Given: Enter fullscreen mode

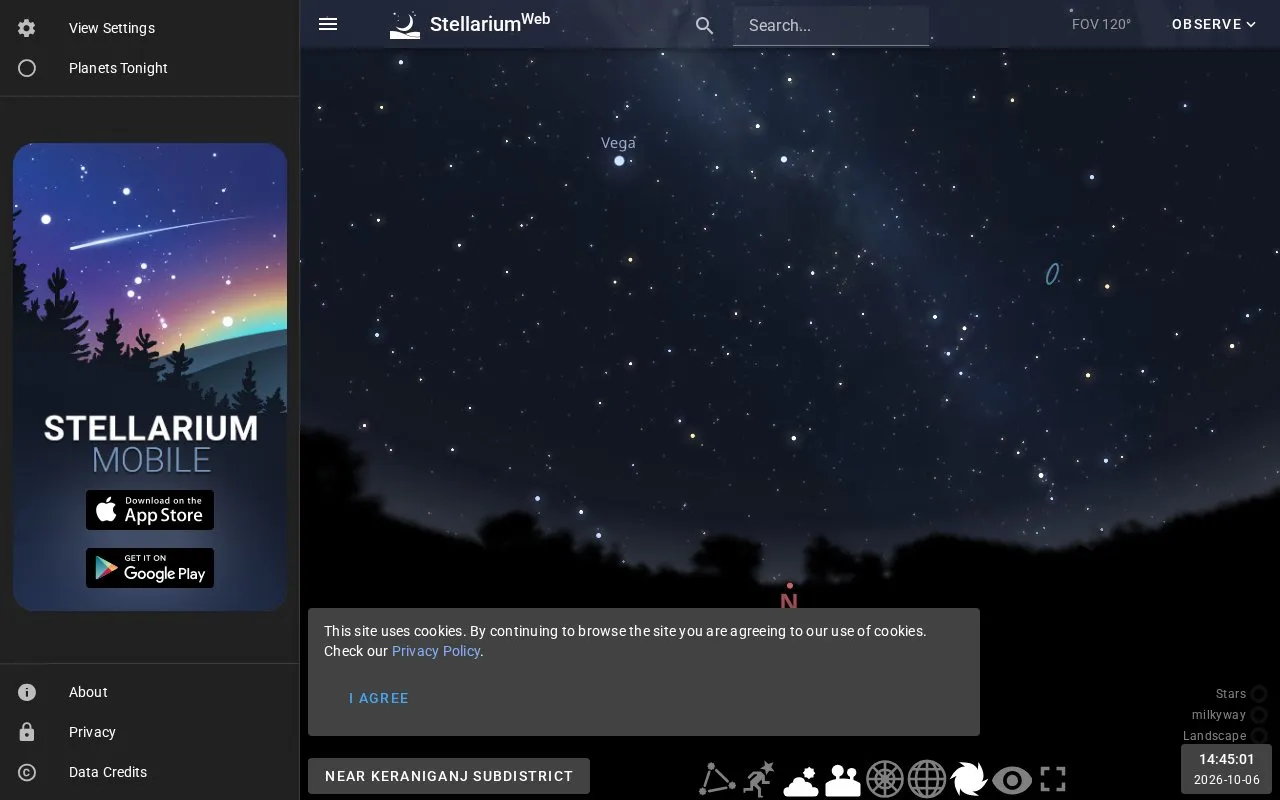Looking at the screenshot, I should pos(1053,779).
